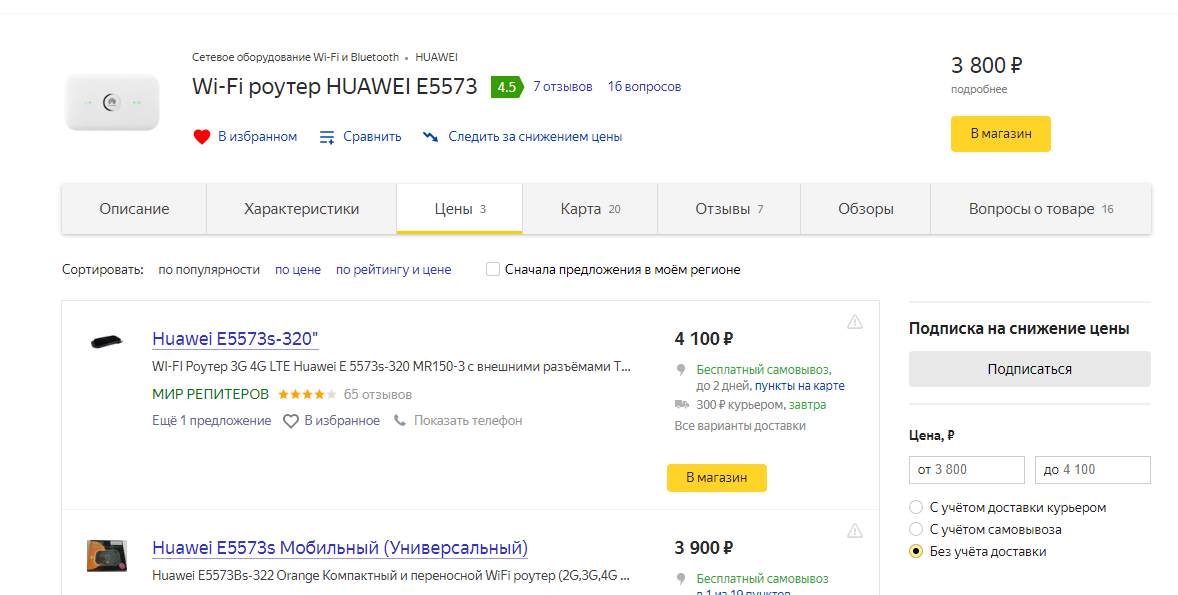1178x595 pixels.
Task: Sort offers по рейтингу и цене
Action: click(x=394, y=270)
